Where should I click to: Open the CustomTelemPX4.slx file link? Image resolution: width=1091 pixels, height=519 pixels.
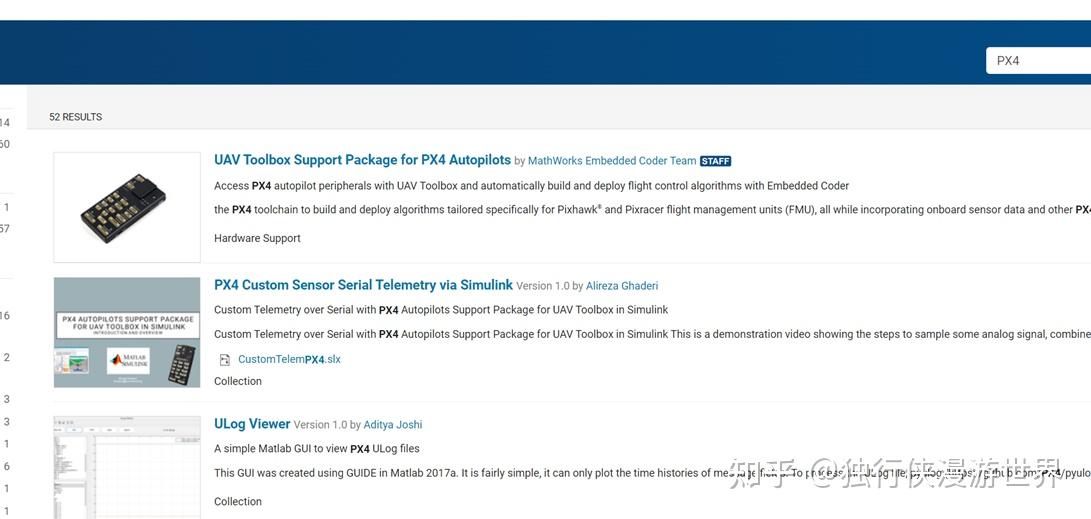(x=289, y=359)
